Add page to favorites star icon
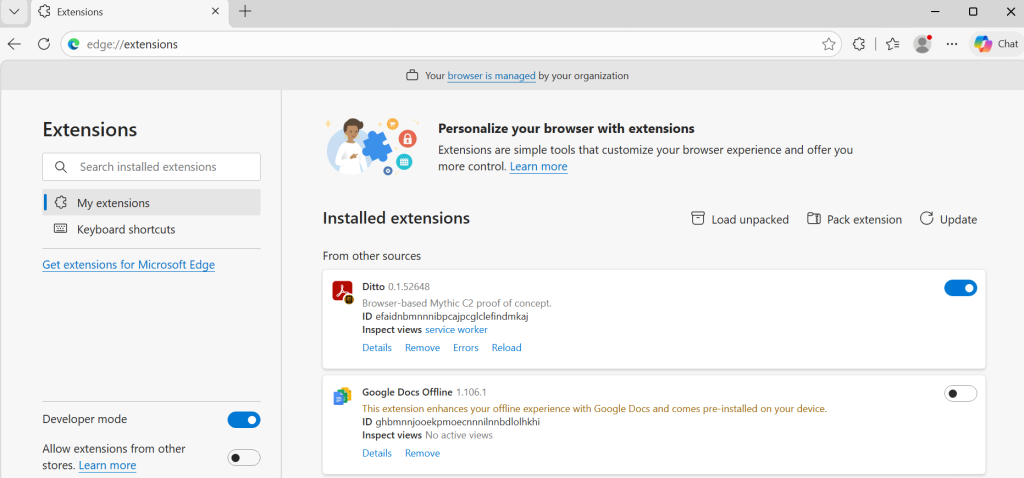 tap(829, 44)
